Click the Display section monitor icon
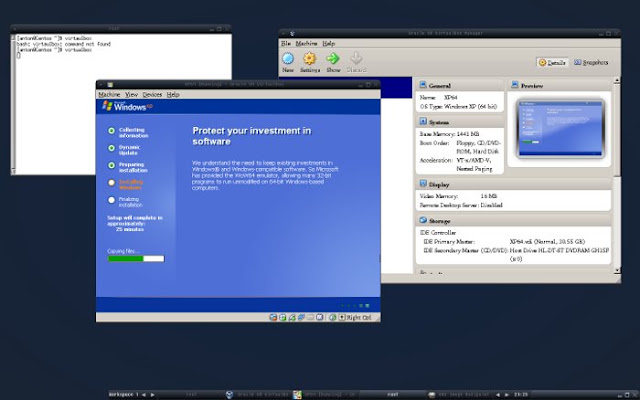The width and height of the screenshot is (640, 400). pyautogui.click(x=423, y=184)
